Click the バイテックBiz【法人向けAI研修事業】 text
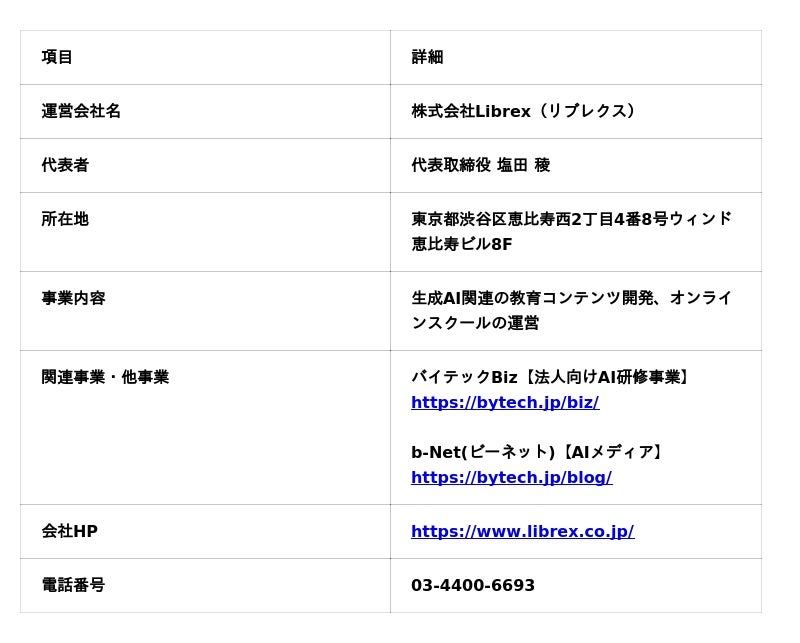Screen dimensions: 800x643 coord(552,377)
